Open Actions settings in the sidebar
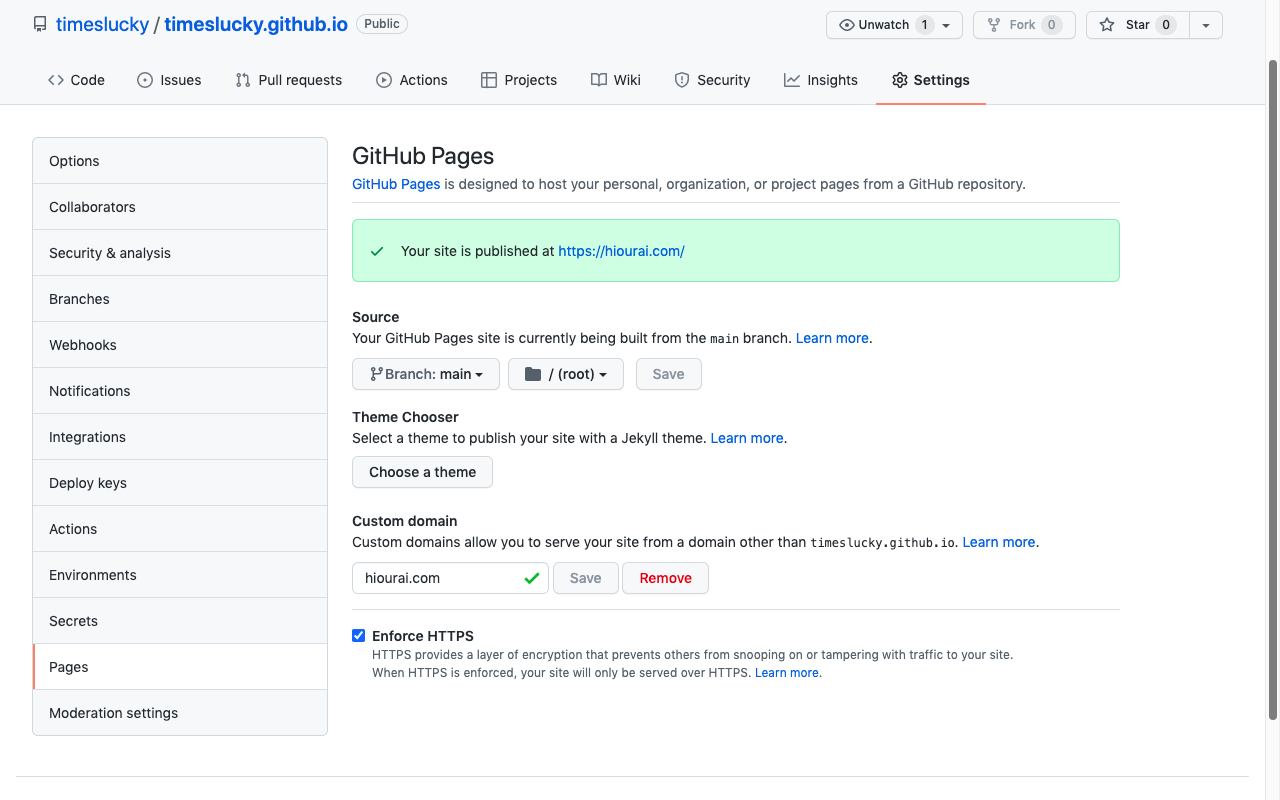 pyautogui.click(x=180, y=529)
